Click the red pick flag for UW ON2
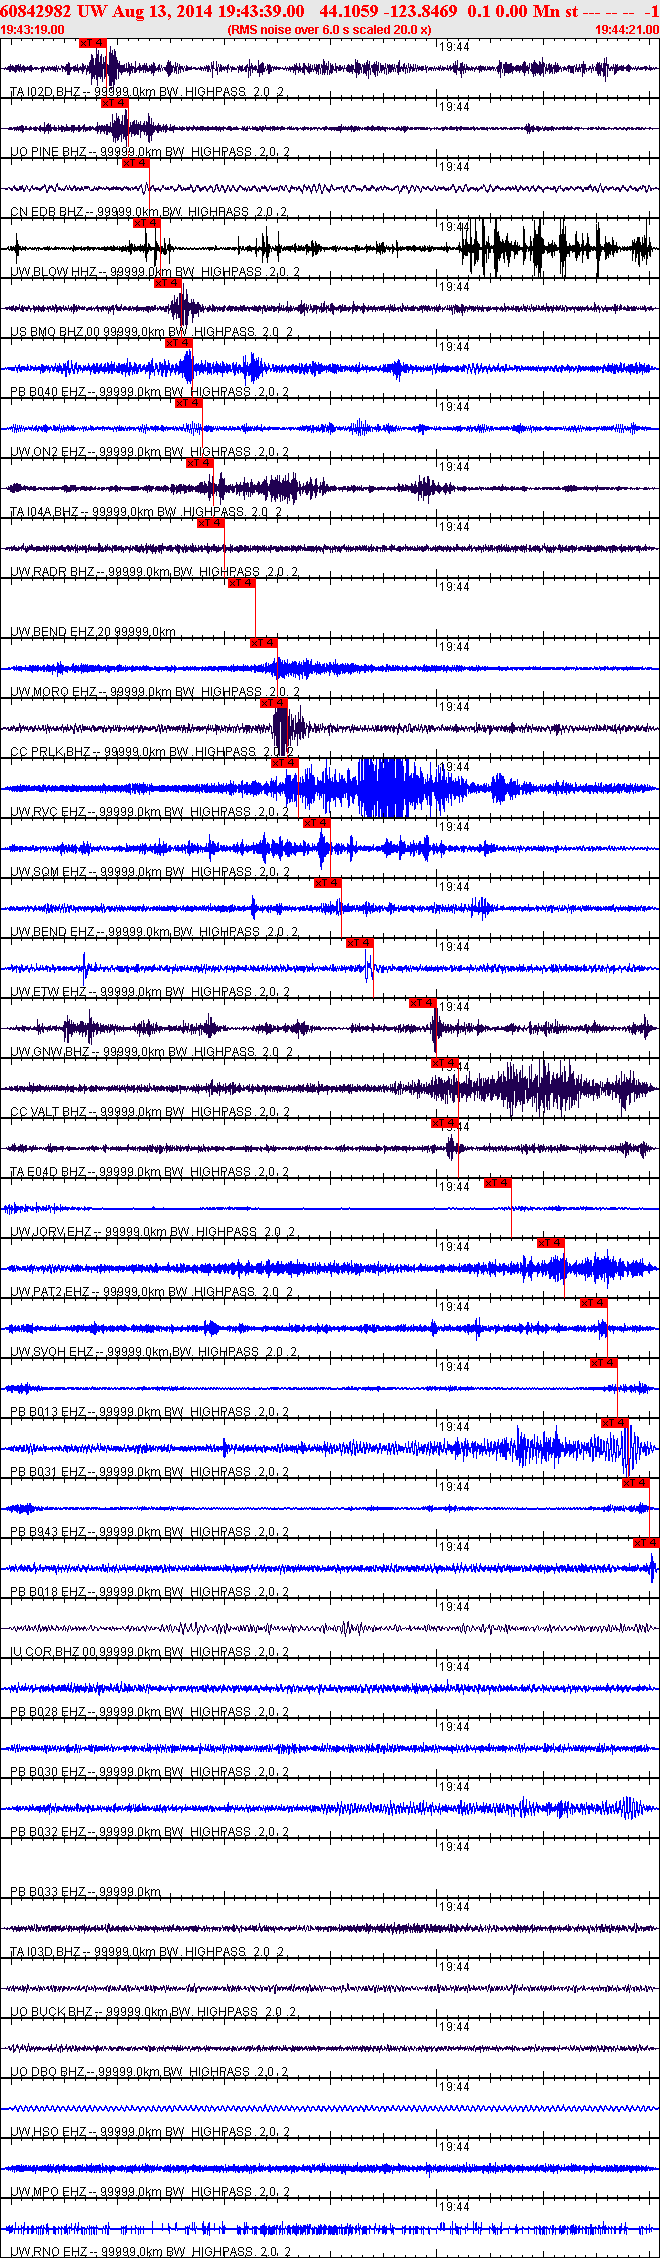Screen dimensions: 660x2258 [x=188, y=403]
